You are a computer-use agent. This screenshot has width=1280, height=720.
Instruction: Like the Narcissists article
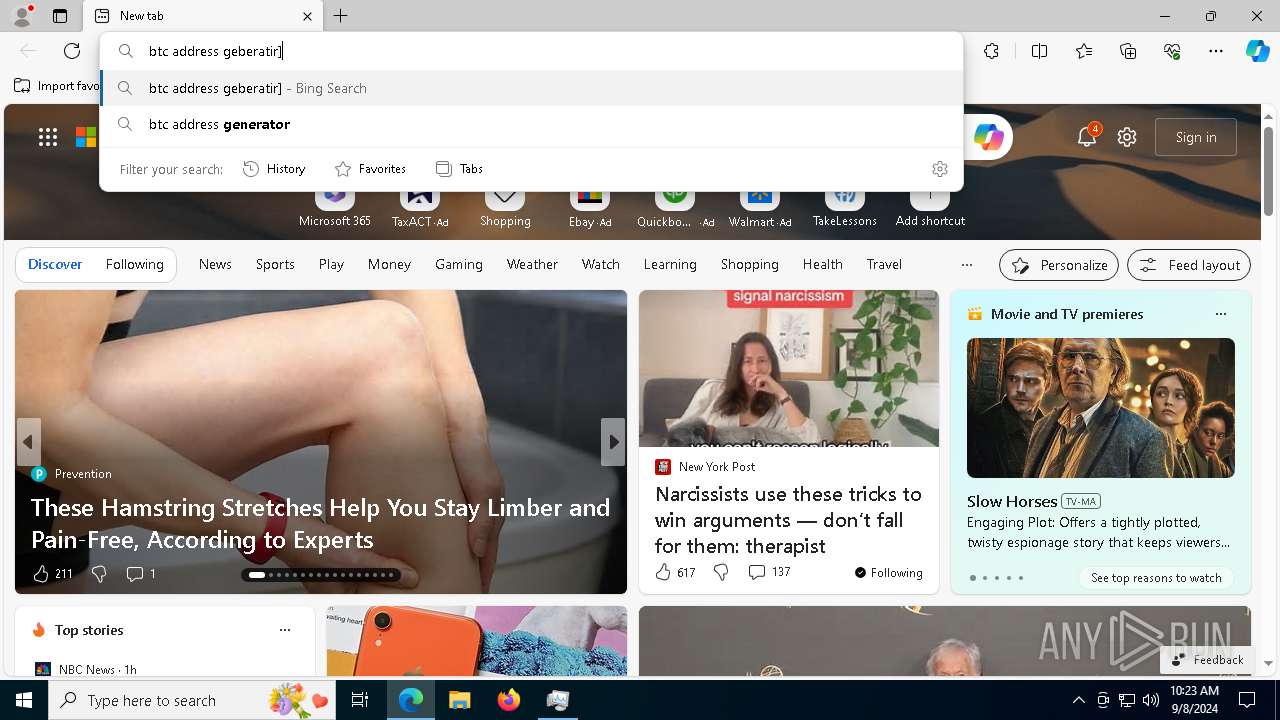tap(674, 572)
